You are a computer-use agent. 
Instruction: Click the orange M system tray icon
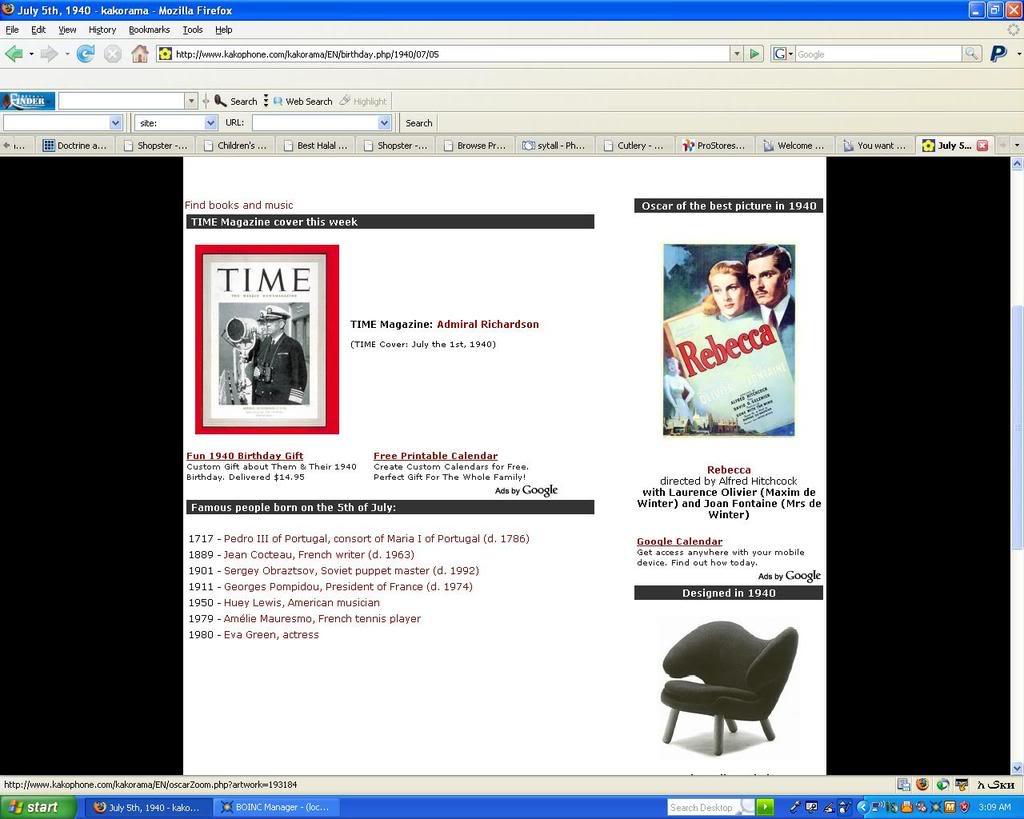[x=951, y=807]
